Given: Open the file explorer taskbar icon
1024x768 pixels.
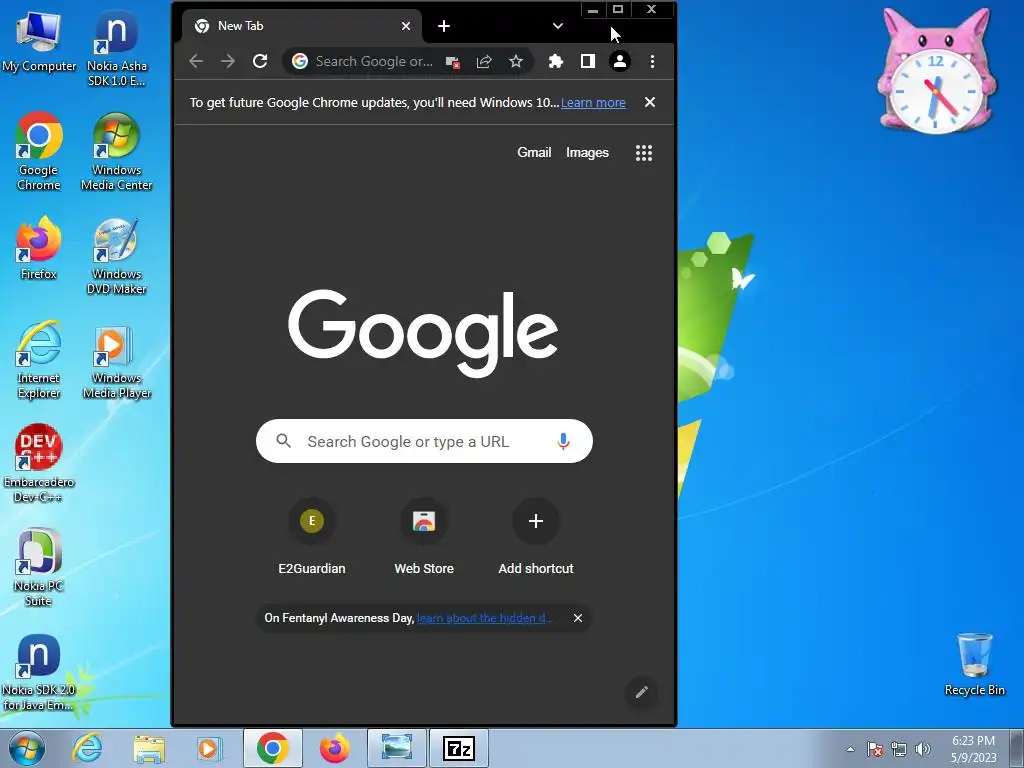Looking at the screenshot, I should point(149,748).
